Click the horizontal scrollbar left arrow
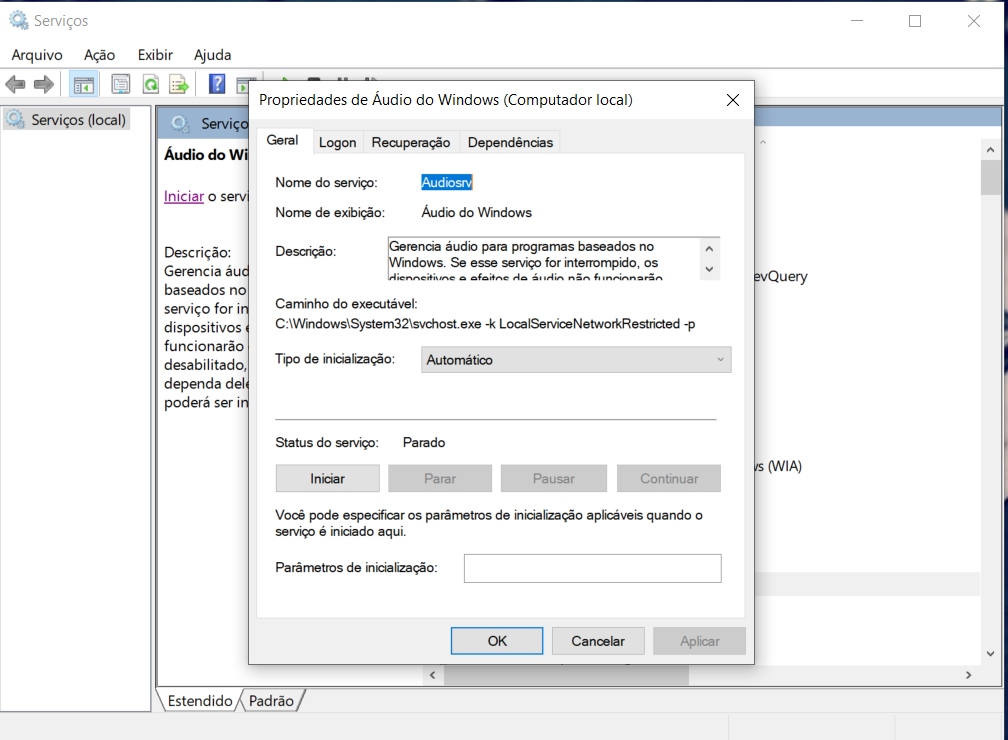 click(x=433, y=675)
